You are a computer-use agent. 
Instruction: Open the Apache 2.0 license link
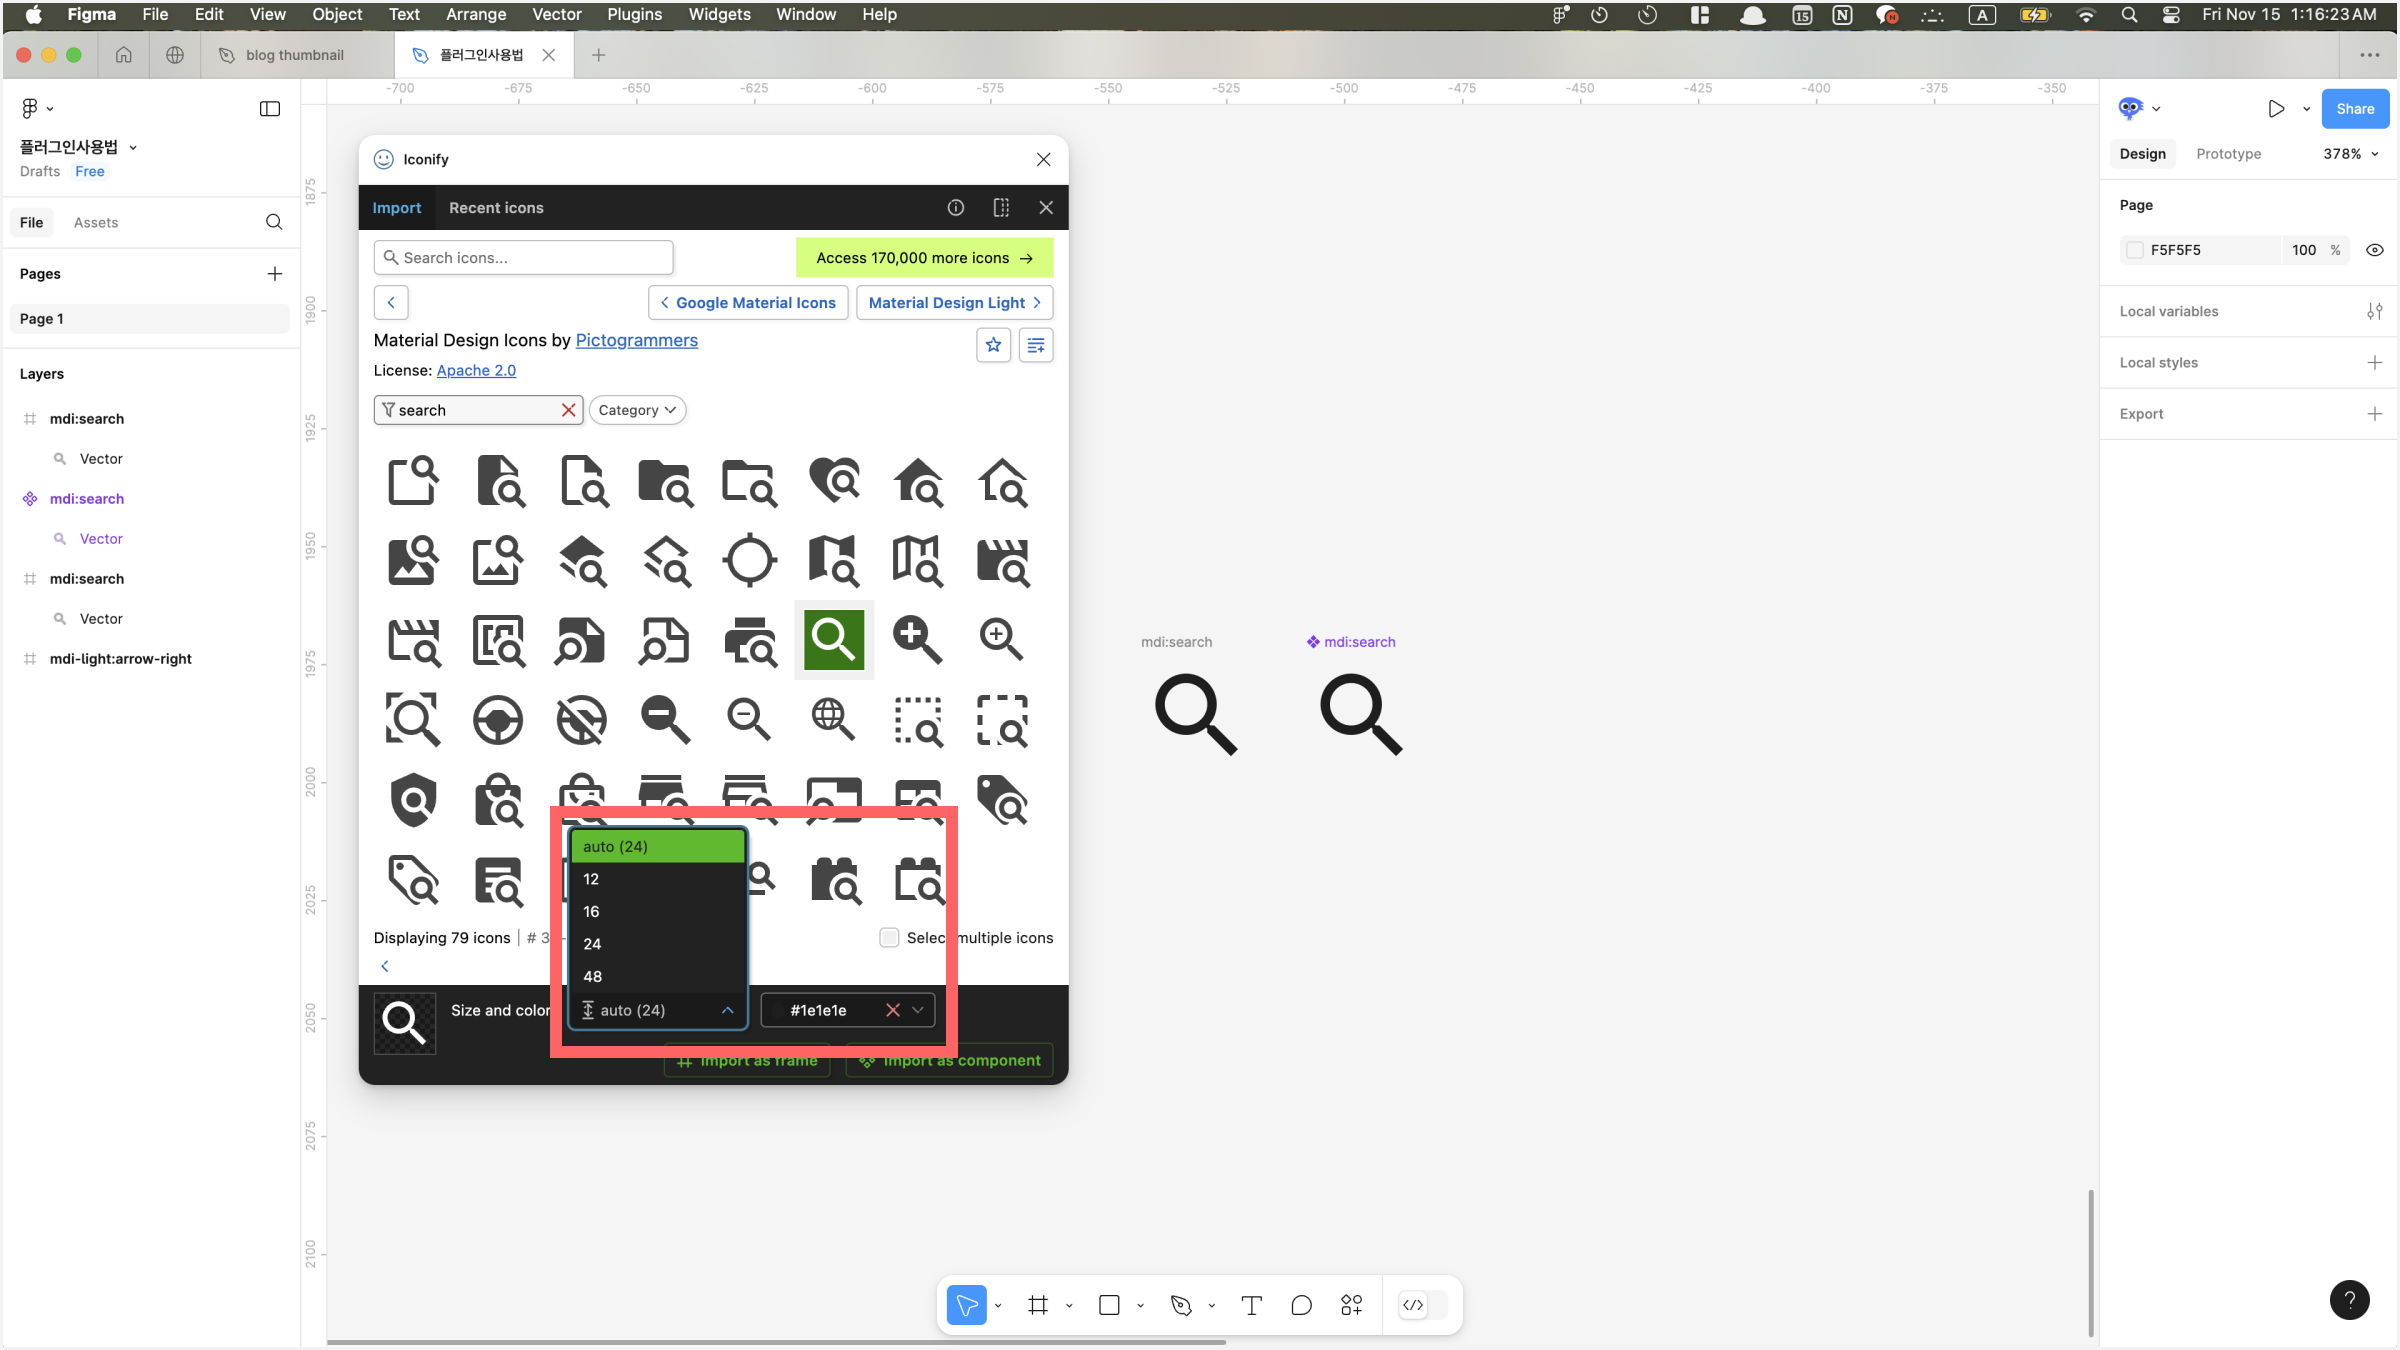click(476, 370)
